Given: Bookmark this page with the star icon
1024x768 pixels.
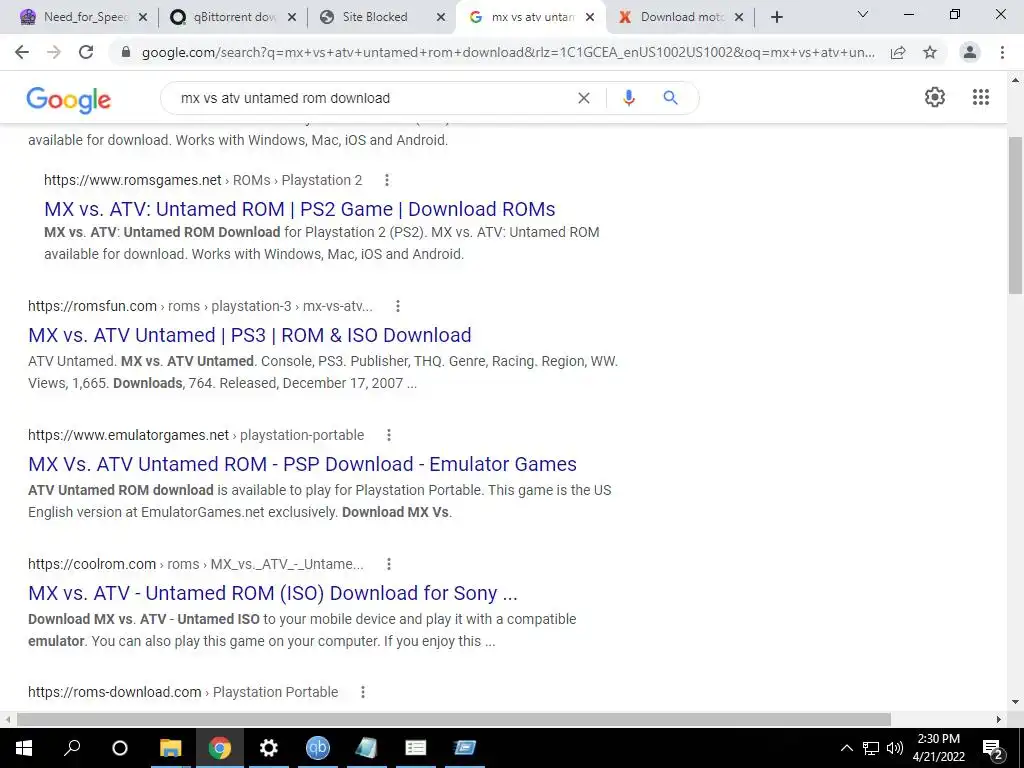Looking at the screenshot, I should pos(930,52).
